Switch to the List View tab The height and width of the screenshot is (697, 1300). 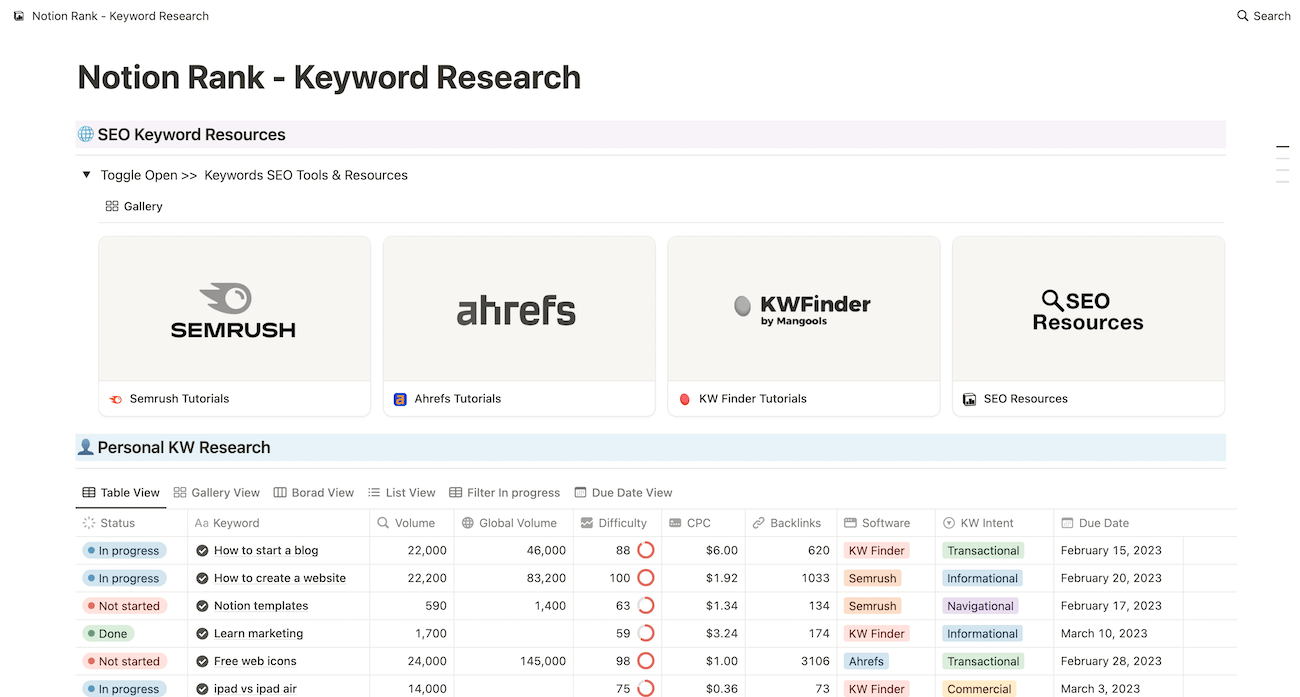coord(402,493)
